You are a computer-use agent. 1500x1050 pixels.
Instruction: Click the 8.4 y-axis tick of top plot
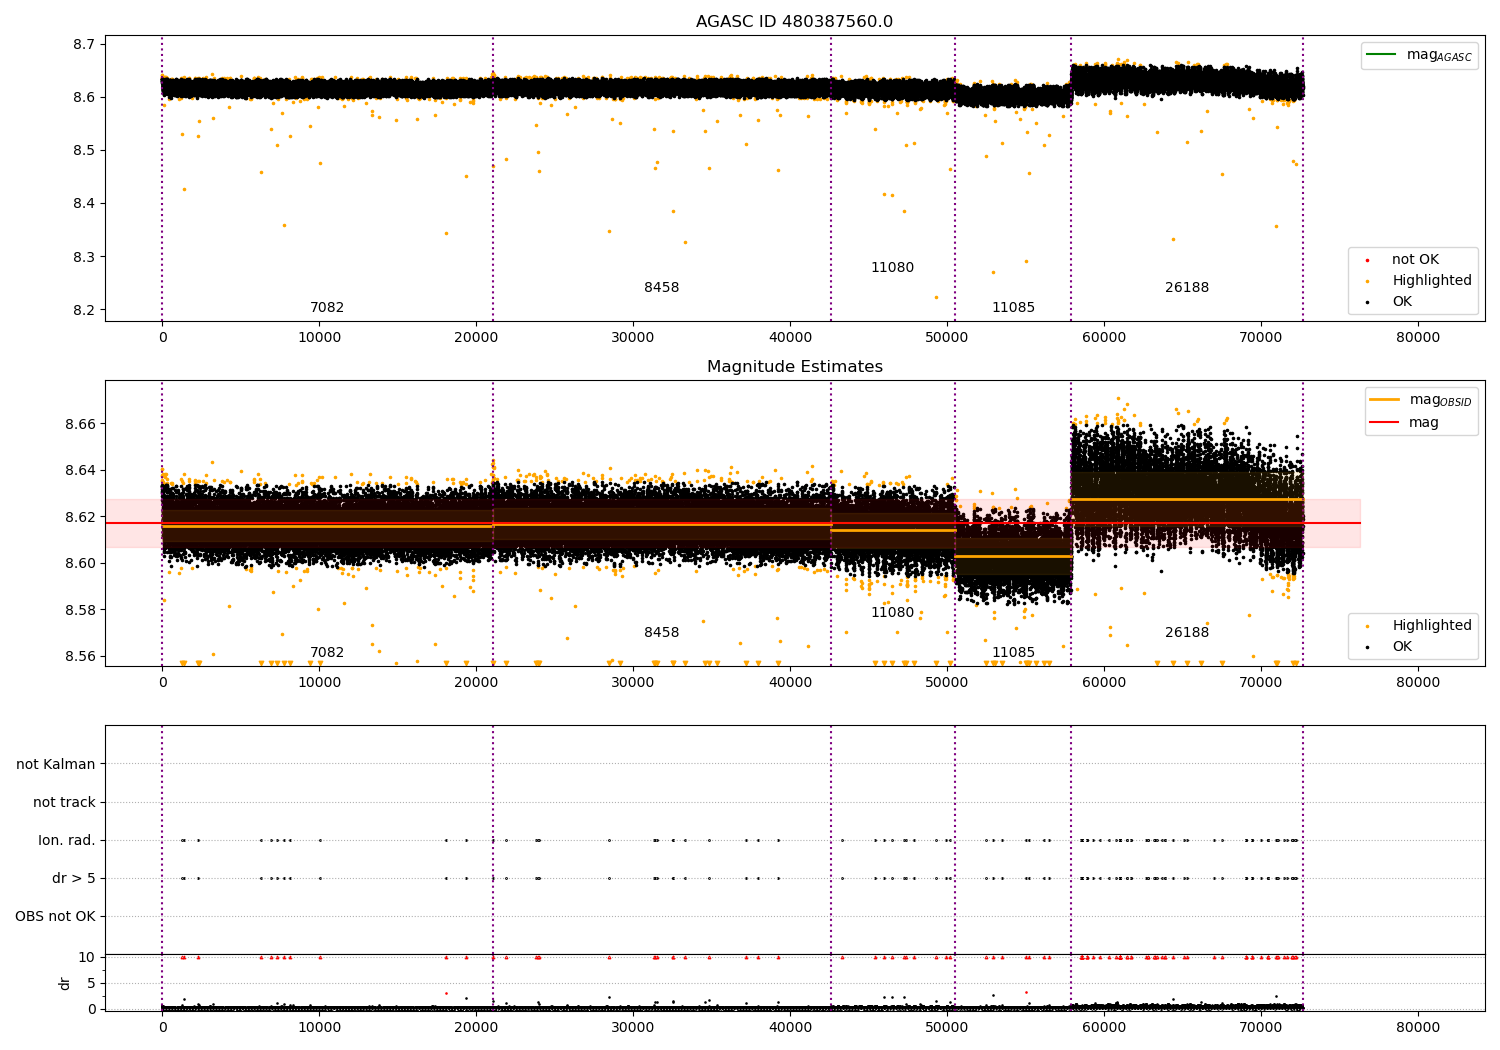(84, 204)
